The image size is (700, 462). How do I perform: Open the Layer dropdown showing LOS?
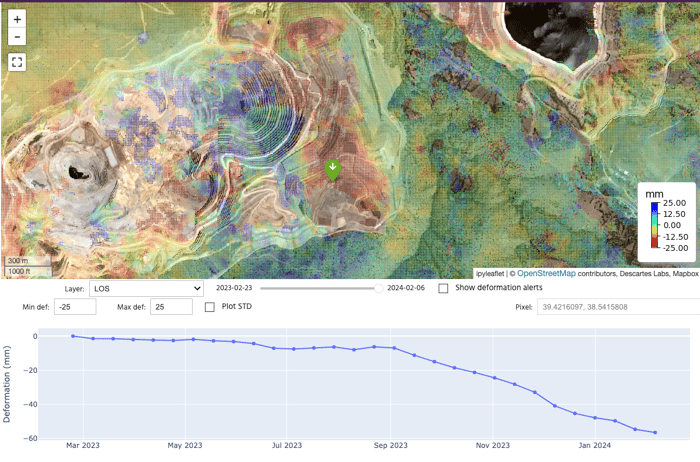tap(146, 288)
